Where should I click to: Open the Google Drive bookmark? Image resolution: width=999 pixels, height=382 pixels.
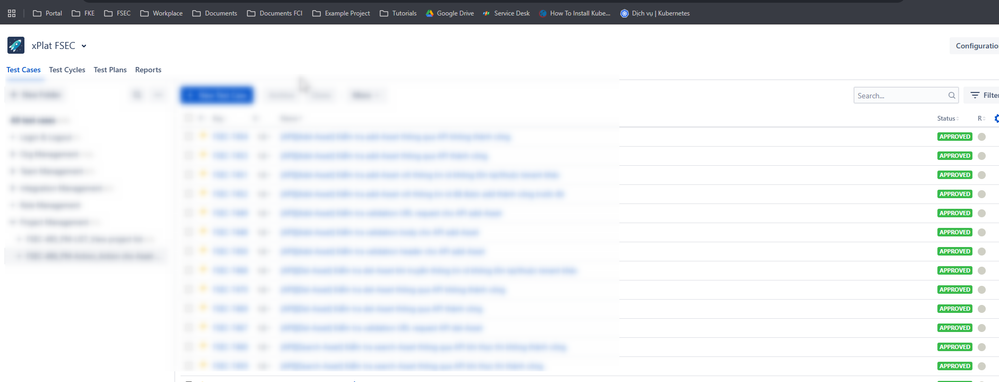coord(450,13)
